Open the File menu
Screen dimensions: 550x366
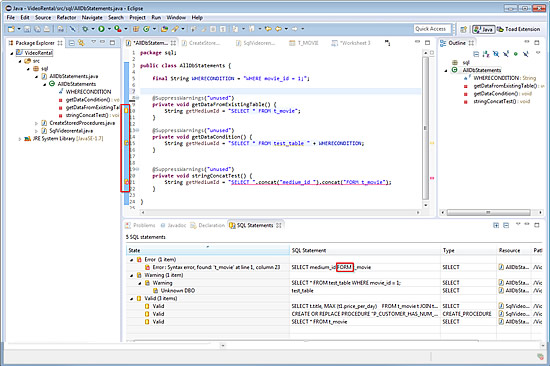tap(11, 18)
